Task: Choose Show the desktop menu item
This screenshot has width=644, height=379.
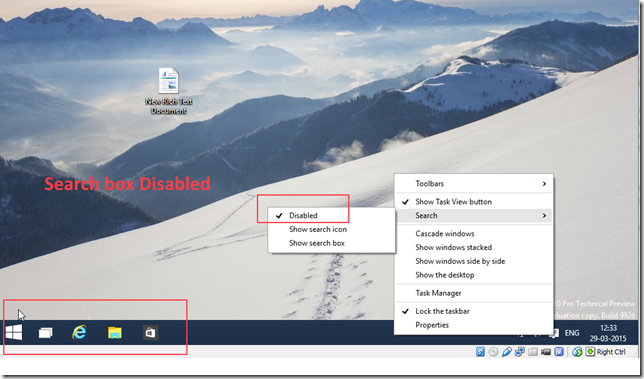Action: point(474,275)
